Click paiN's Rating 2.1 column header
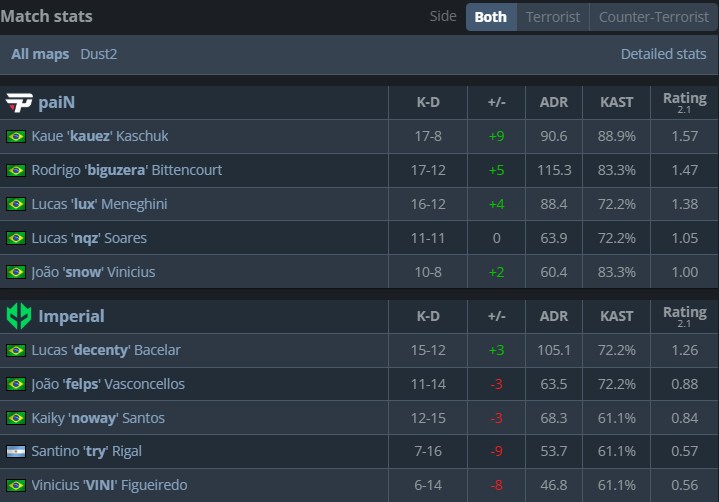Viewport: 719px width, 502px height. (684, 102)
